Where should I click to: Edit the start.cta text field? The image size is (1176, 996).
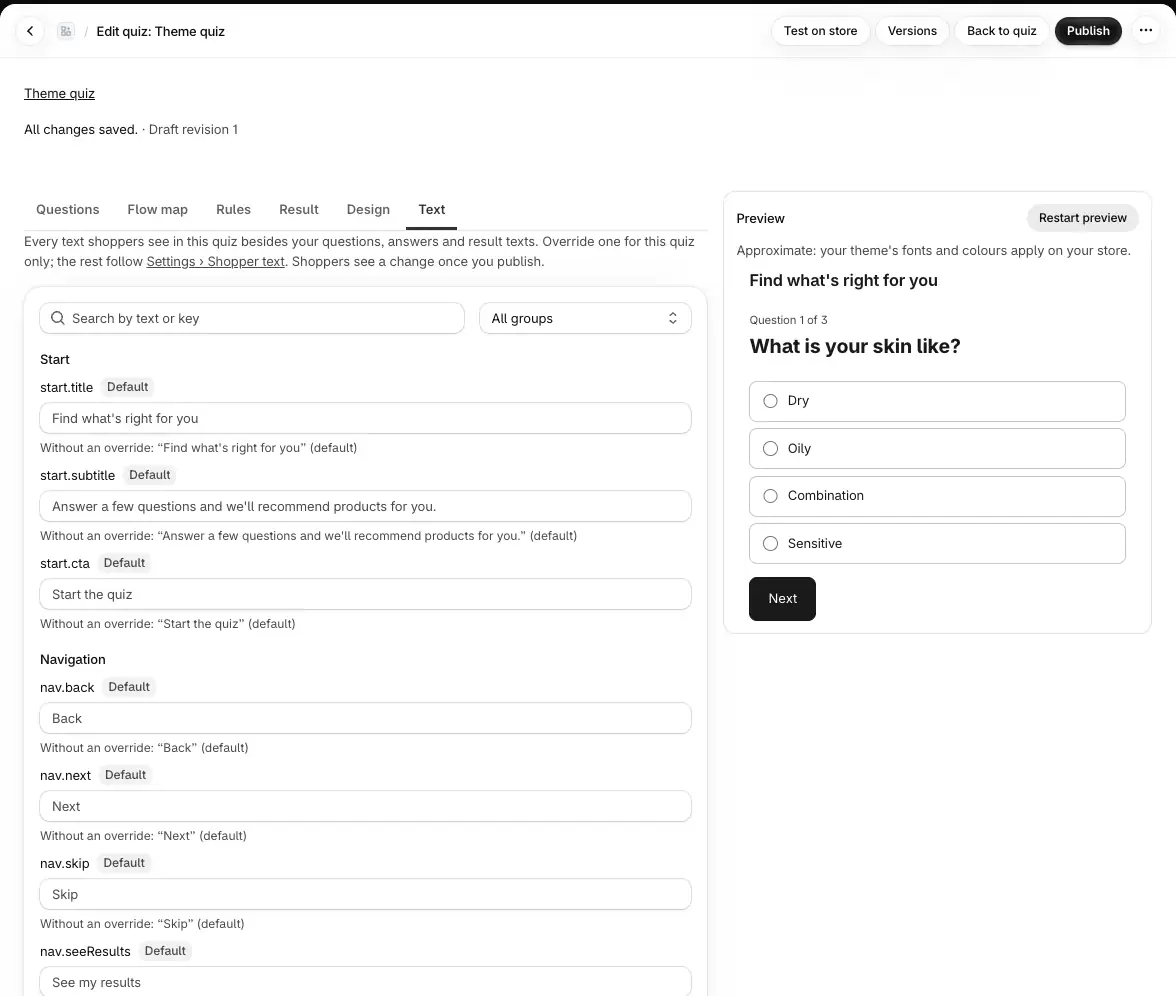[x=365, y=594]
